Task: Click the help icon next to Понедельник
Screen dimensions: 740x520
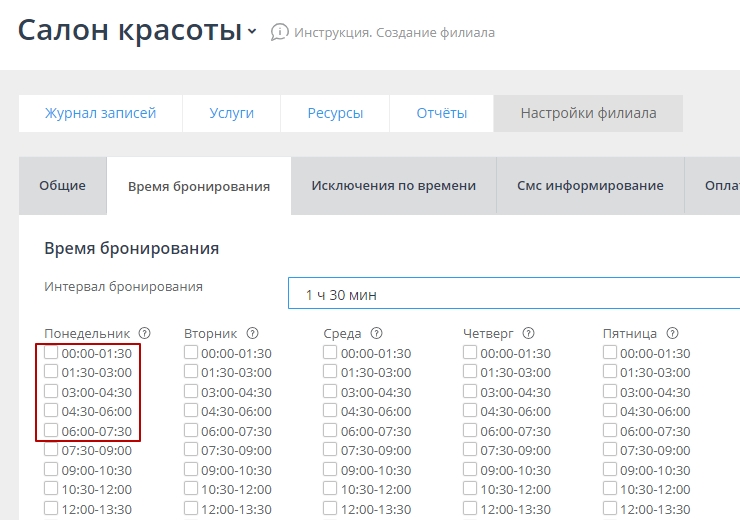Action: coord(145,333)
